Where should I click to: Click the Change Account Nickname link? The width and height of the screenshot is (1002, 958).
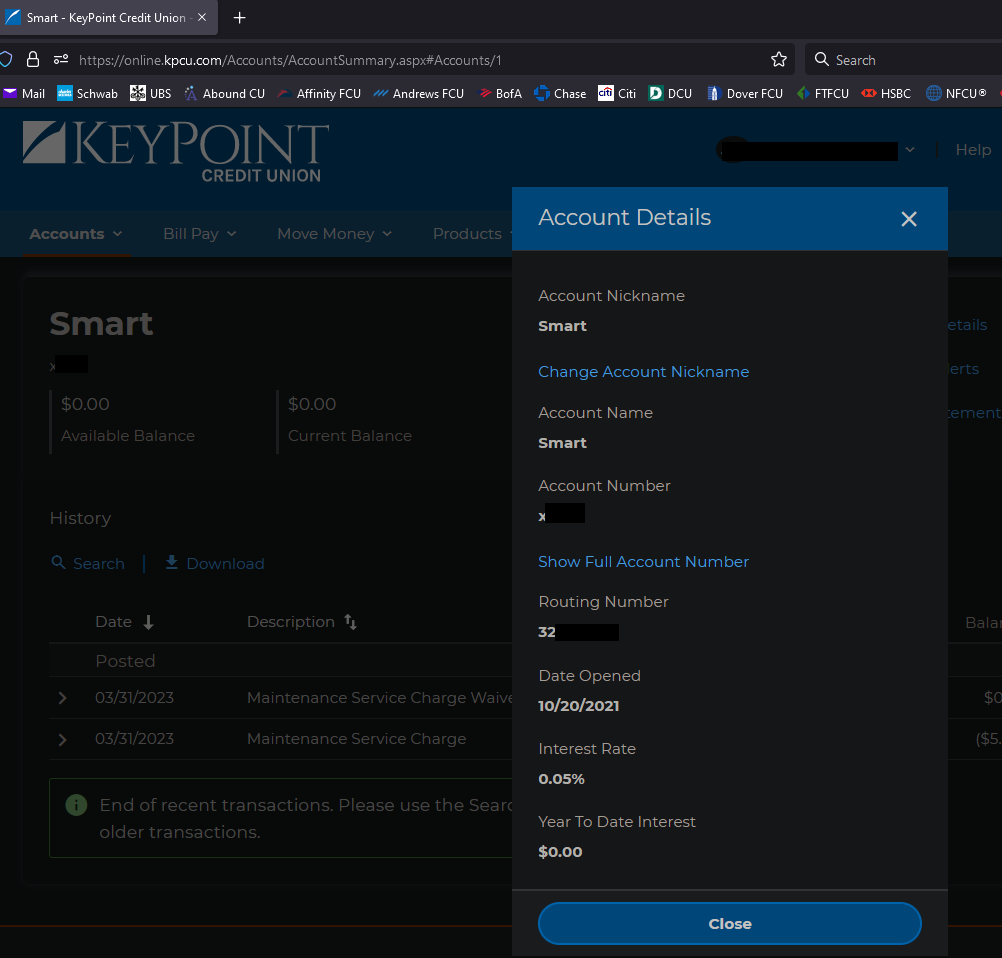click(x=643, y=371)
